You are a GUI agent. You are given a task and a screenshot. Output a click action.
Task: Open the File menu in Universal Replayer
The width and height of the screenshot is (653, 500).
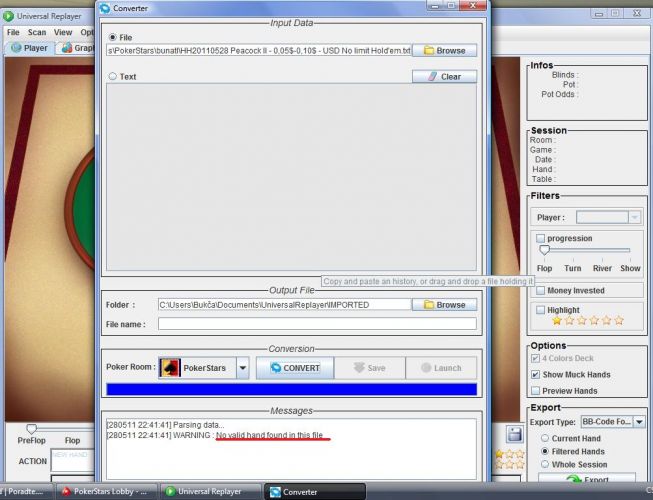point(13,32)
